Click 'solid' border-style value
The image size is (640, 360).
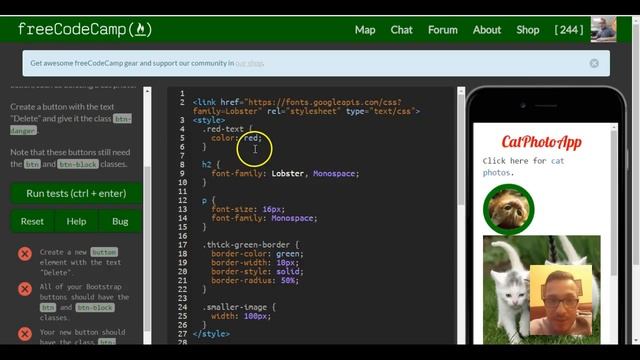pyautogui.click(x=287, y=271)
